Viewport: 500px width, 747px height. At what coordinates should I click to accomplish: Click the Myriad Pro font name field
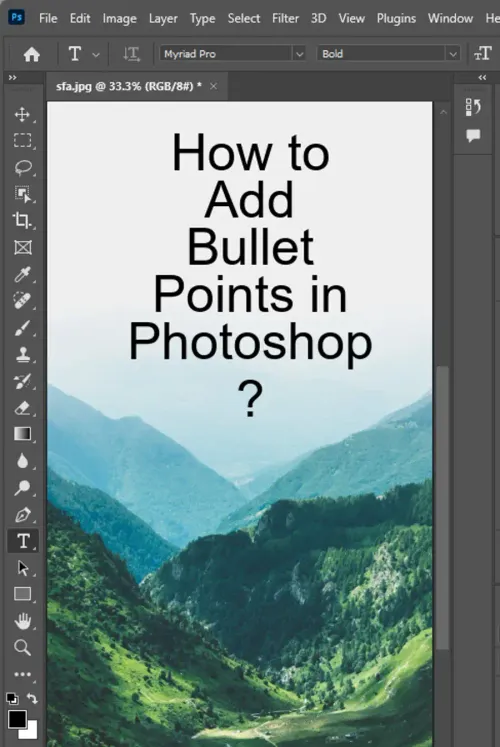226,54
